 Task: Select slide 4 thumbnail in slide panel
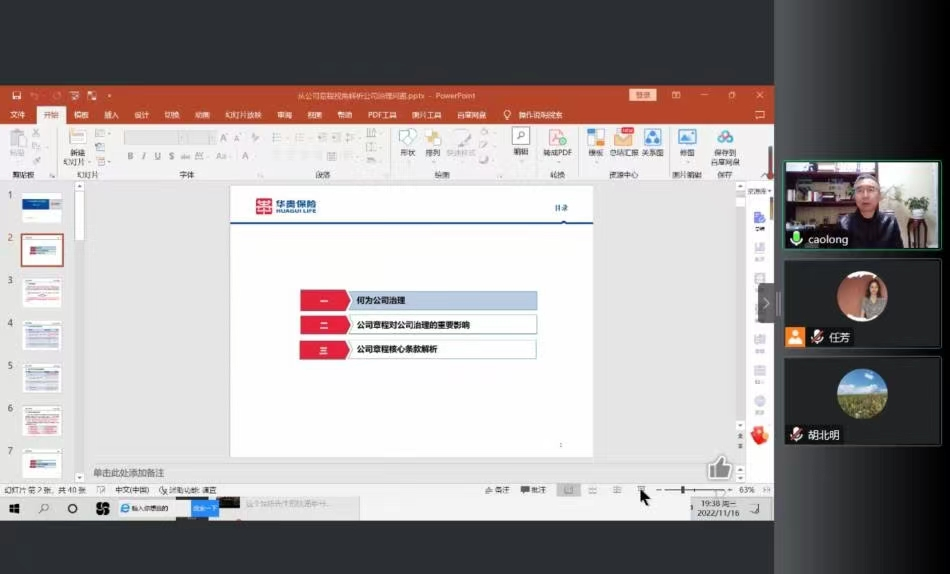point(42,336)
